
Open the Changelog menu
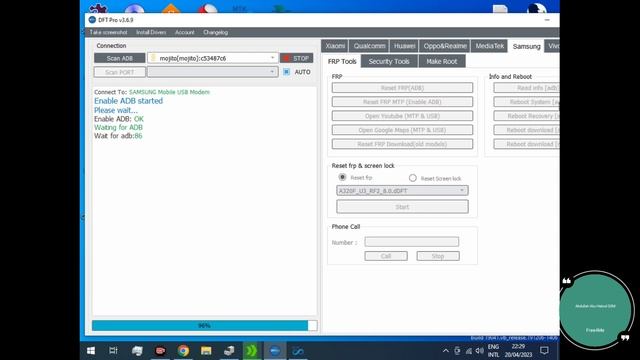(x=216, y=32)
